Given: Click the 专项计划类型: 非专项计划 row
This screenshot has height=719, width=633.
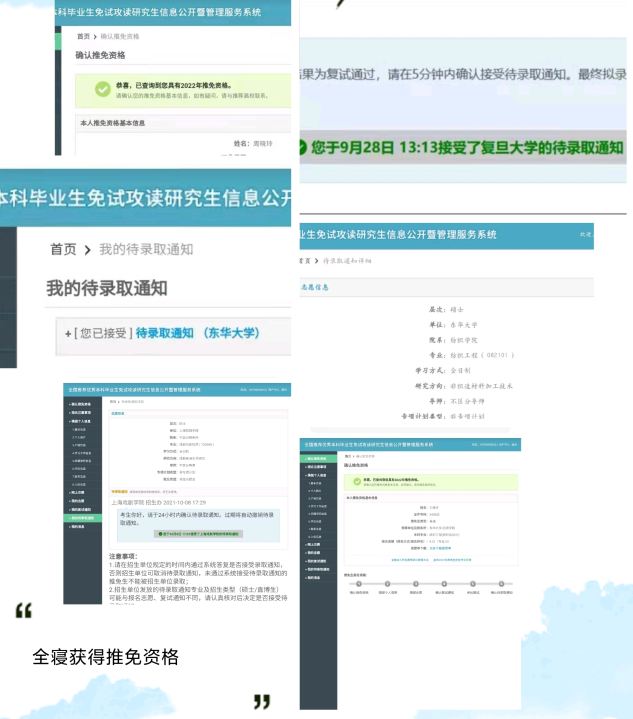Looking at the screenshot, I should point(443,416).
